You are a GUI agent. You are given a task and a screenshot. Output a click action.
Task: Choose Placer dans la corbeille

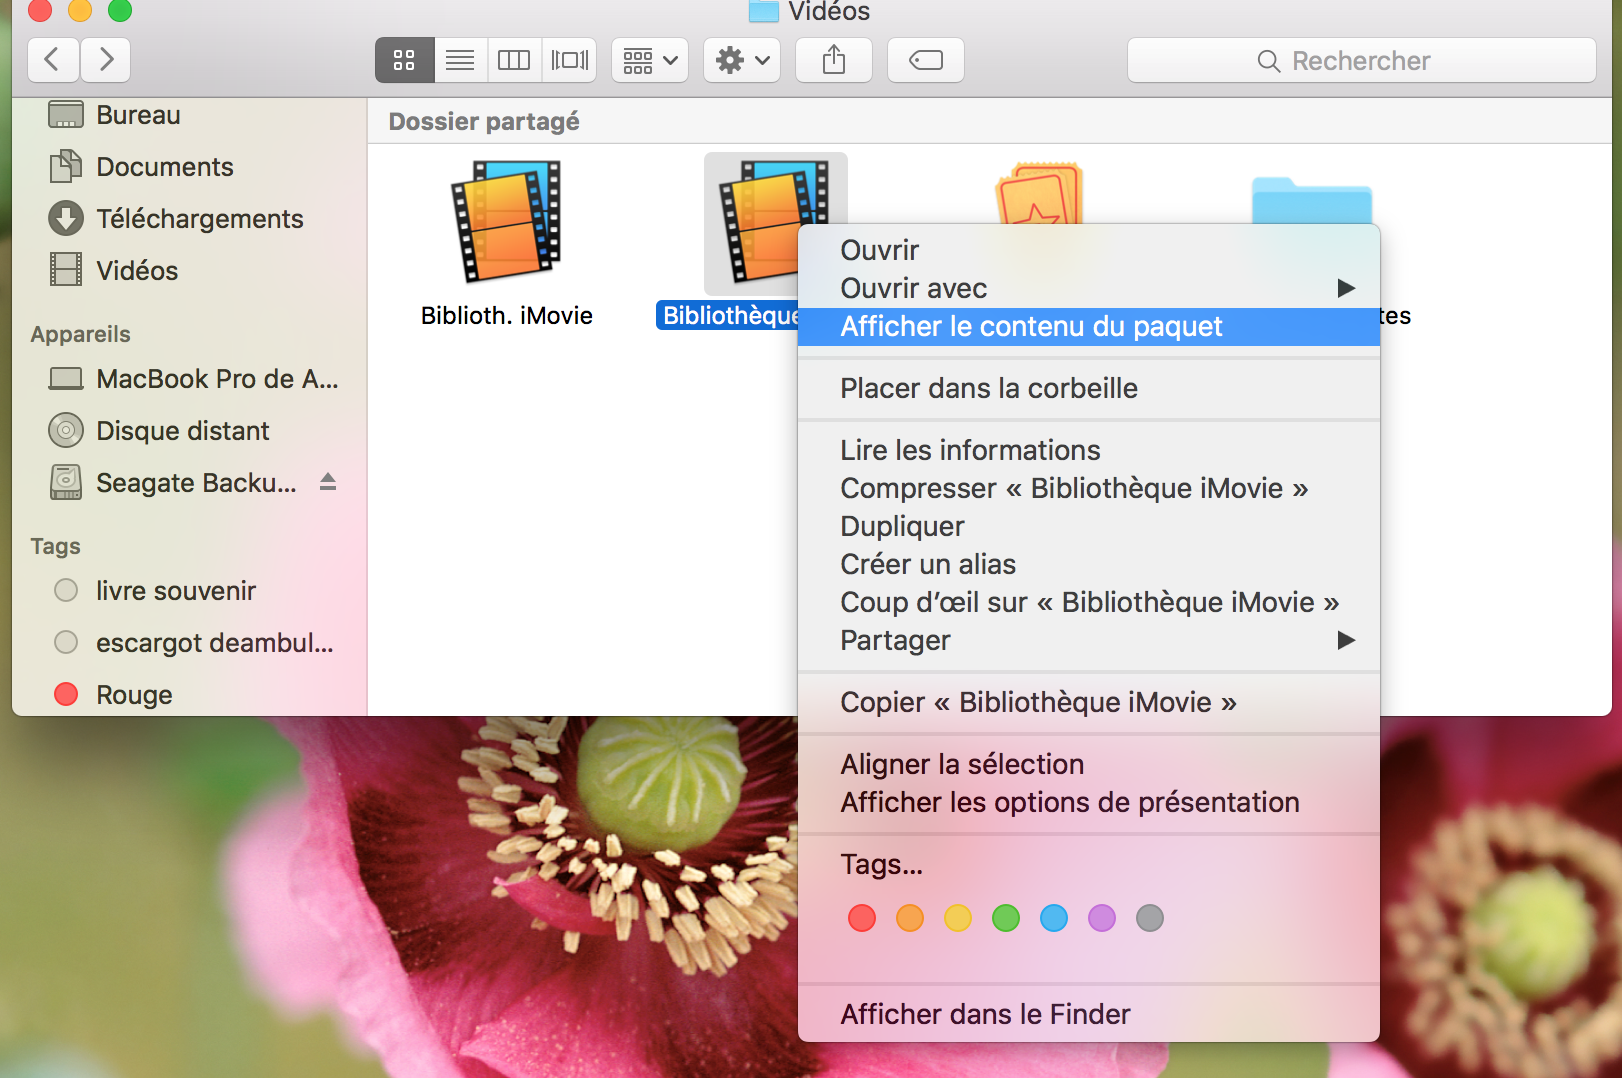(988, 388)
